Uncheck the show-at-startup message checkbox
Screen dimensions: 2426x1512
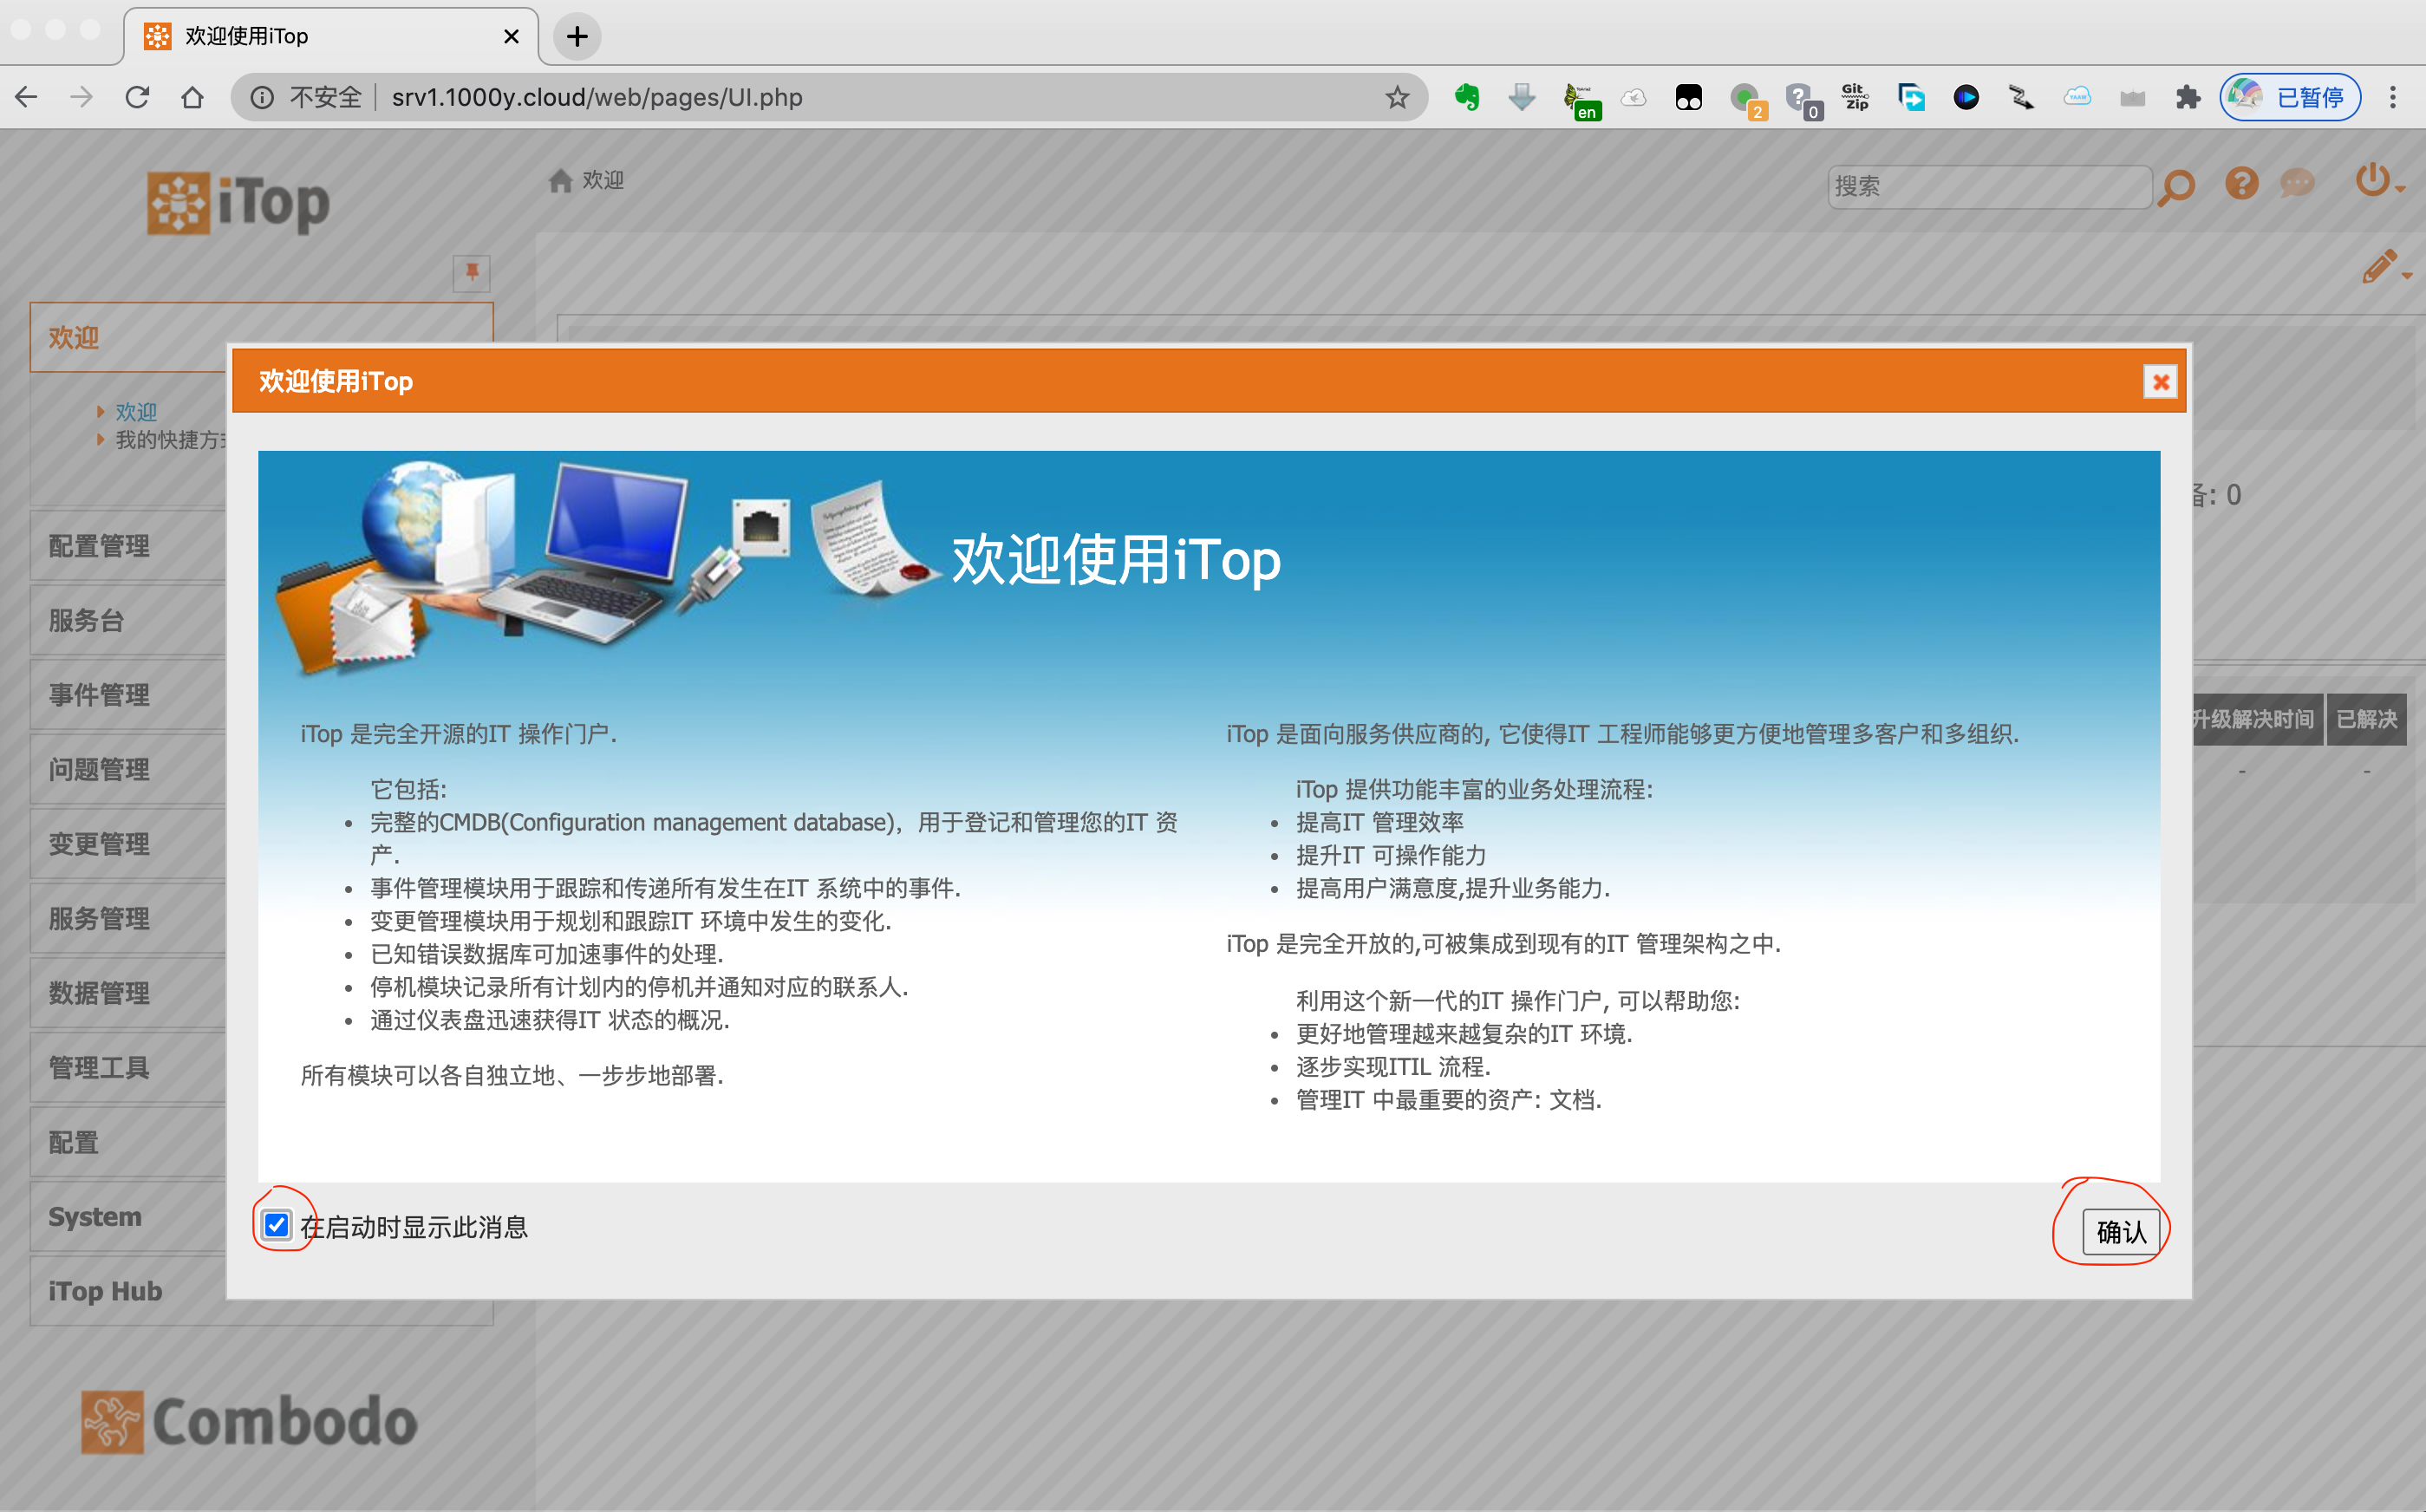click(277, 1225)
